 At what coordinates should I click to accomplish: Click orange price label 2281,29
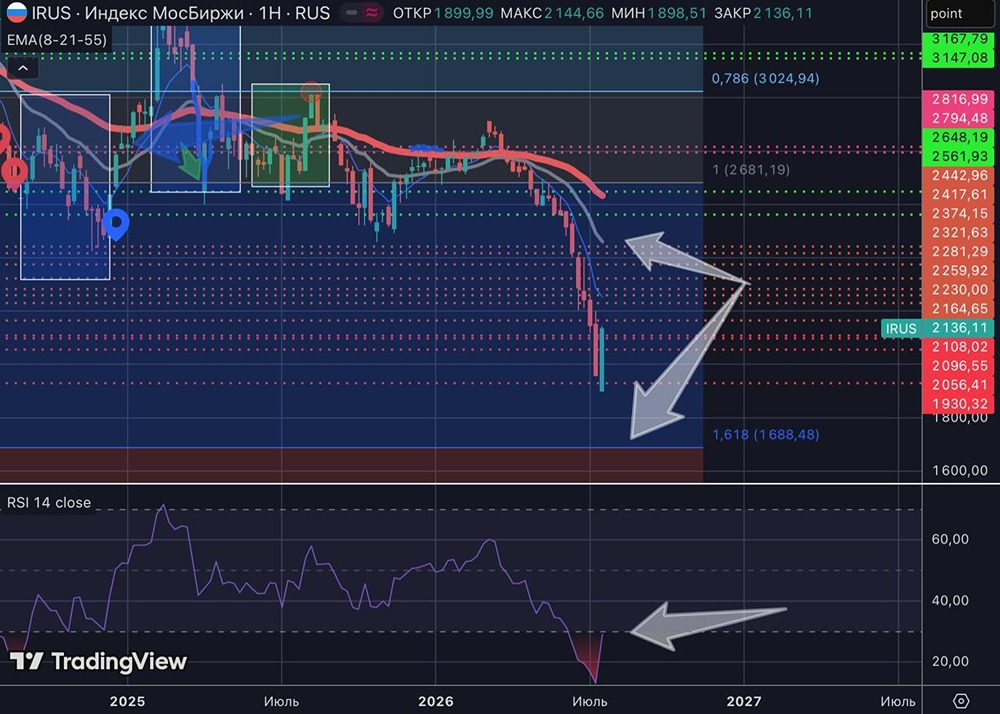coord(959,252)
